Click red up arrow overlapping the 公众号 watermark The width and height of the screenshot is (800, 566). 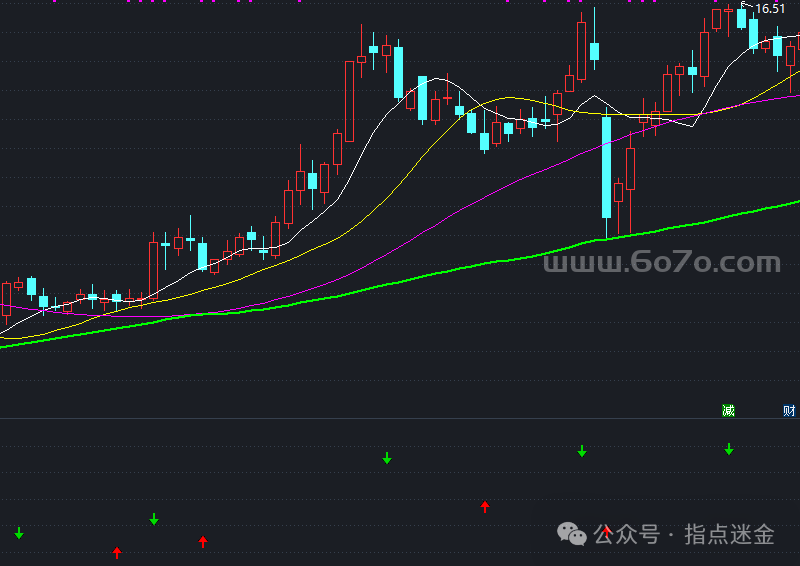coord(606,530)
